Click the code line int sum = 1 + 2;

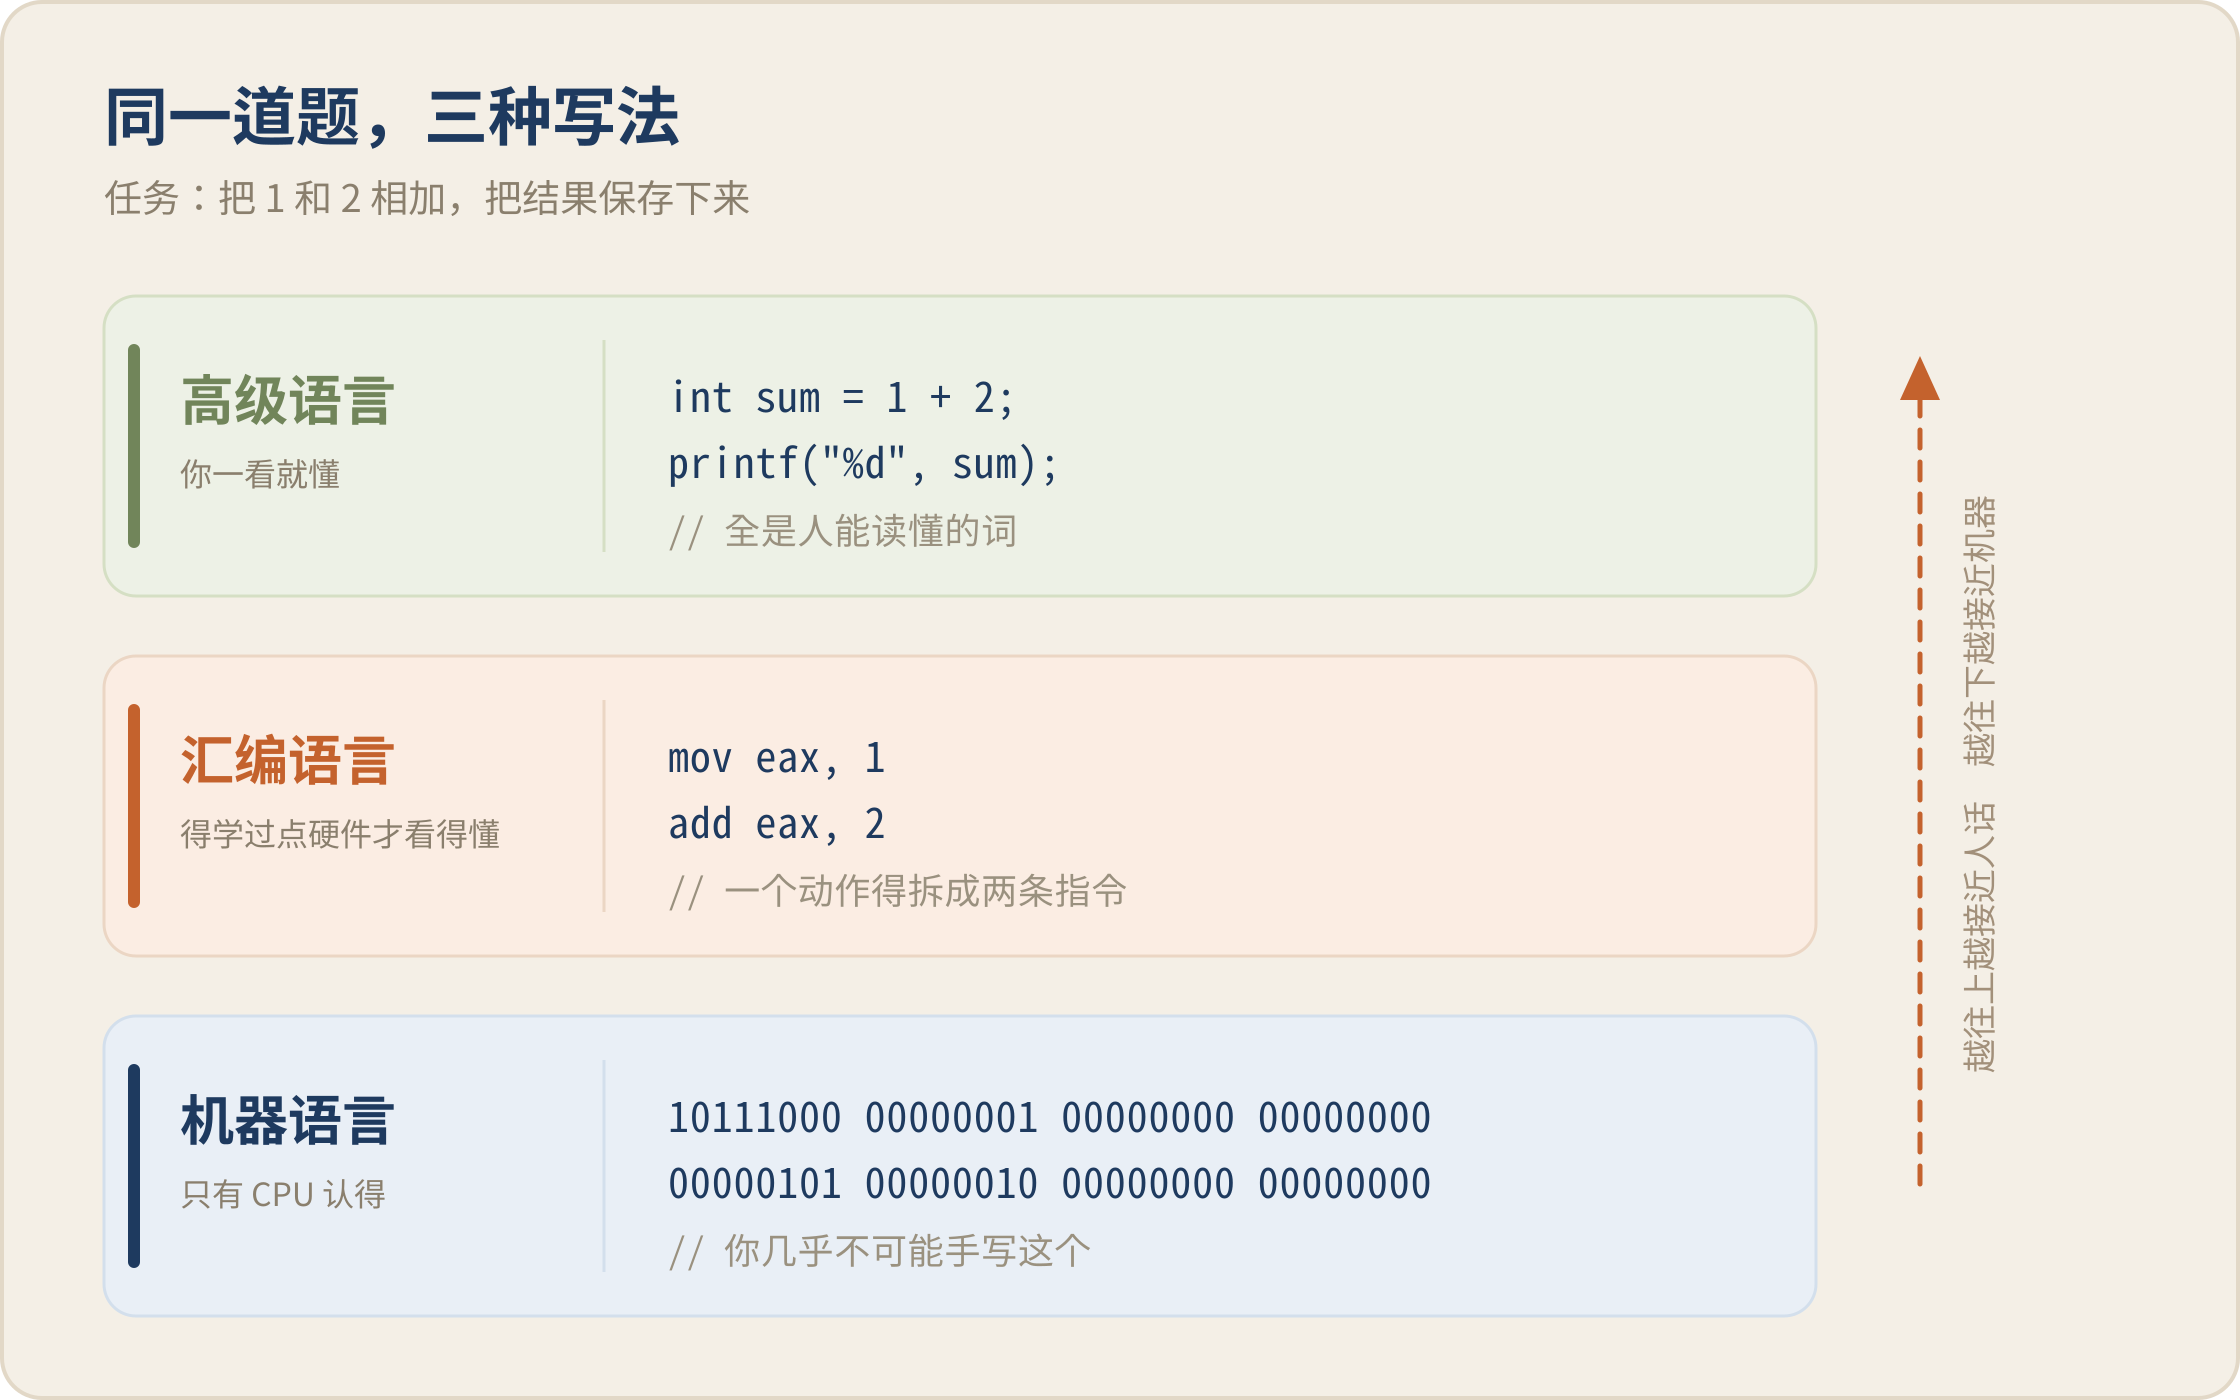(842, 398)
